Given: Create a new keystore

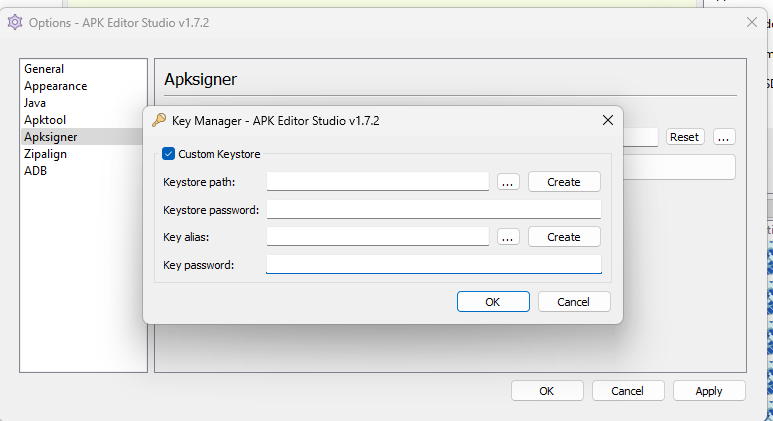Looking at the screenshot, I should [x=564, y=182].
